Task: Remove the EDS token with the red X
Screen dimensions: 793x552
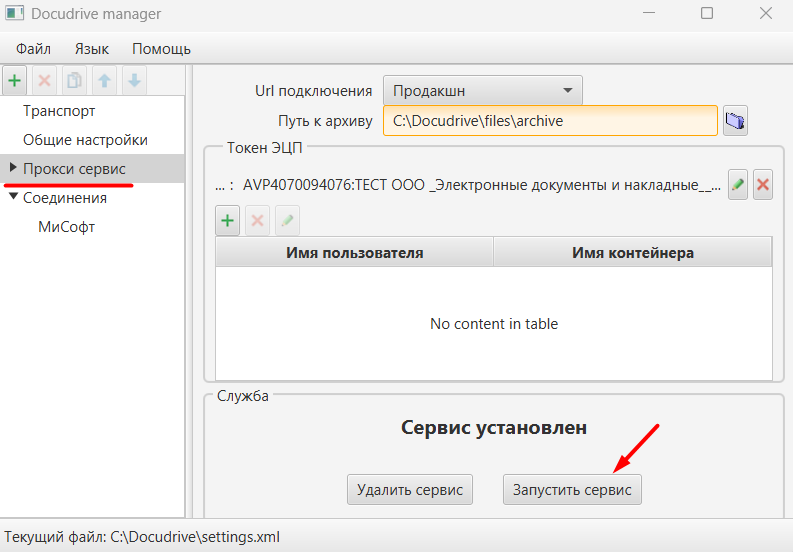Action: tap(763, 185)
